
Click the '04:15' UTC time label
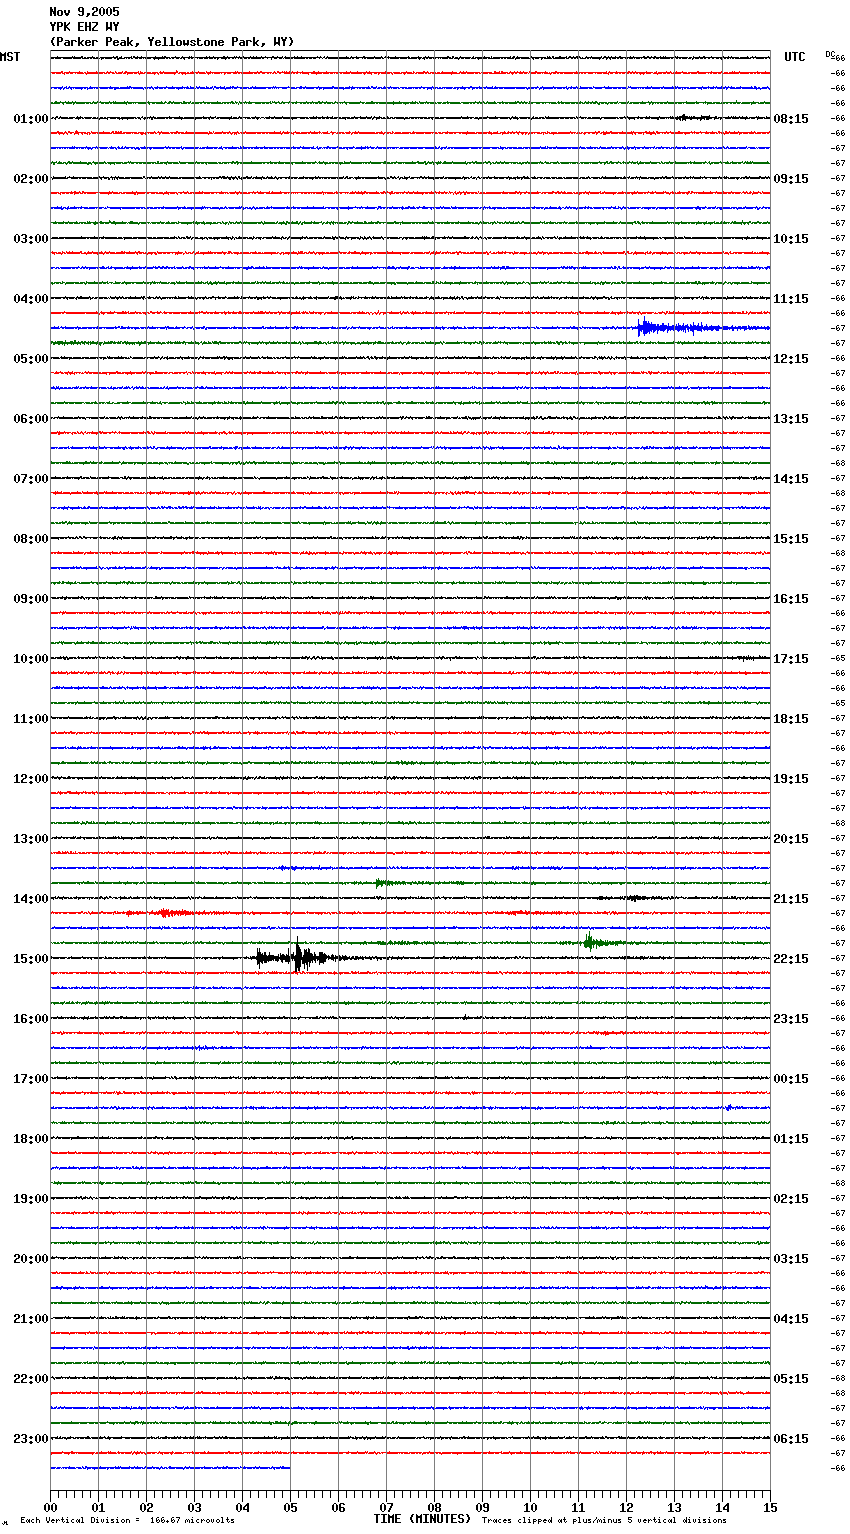point(791,1319)
